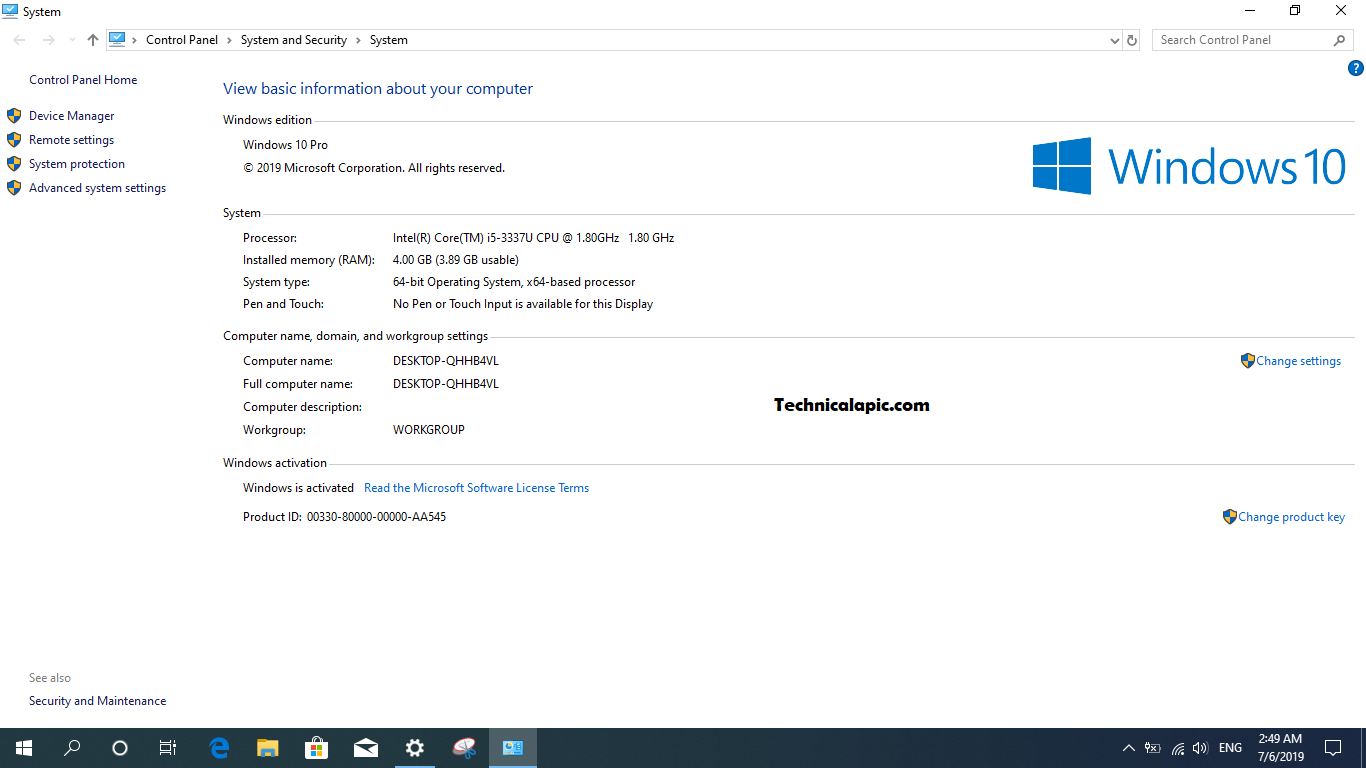Click volume speaker tray icon

coord(1201,748)
